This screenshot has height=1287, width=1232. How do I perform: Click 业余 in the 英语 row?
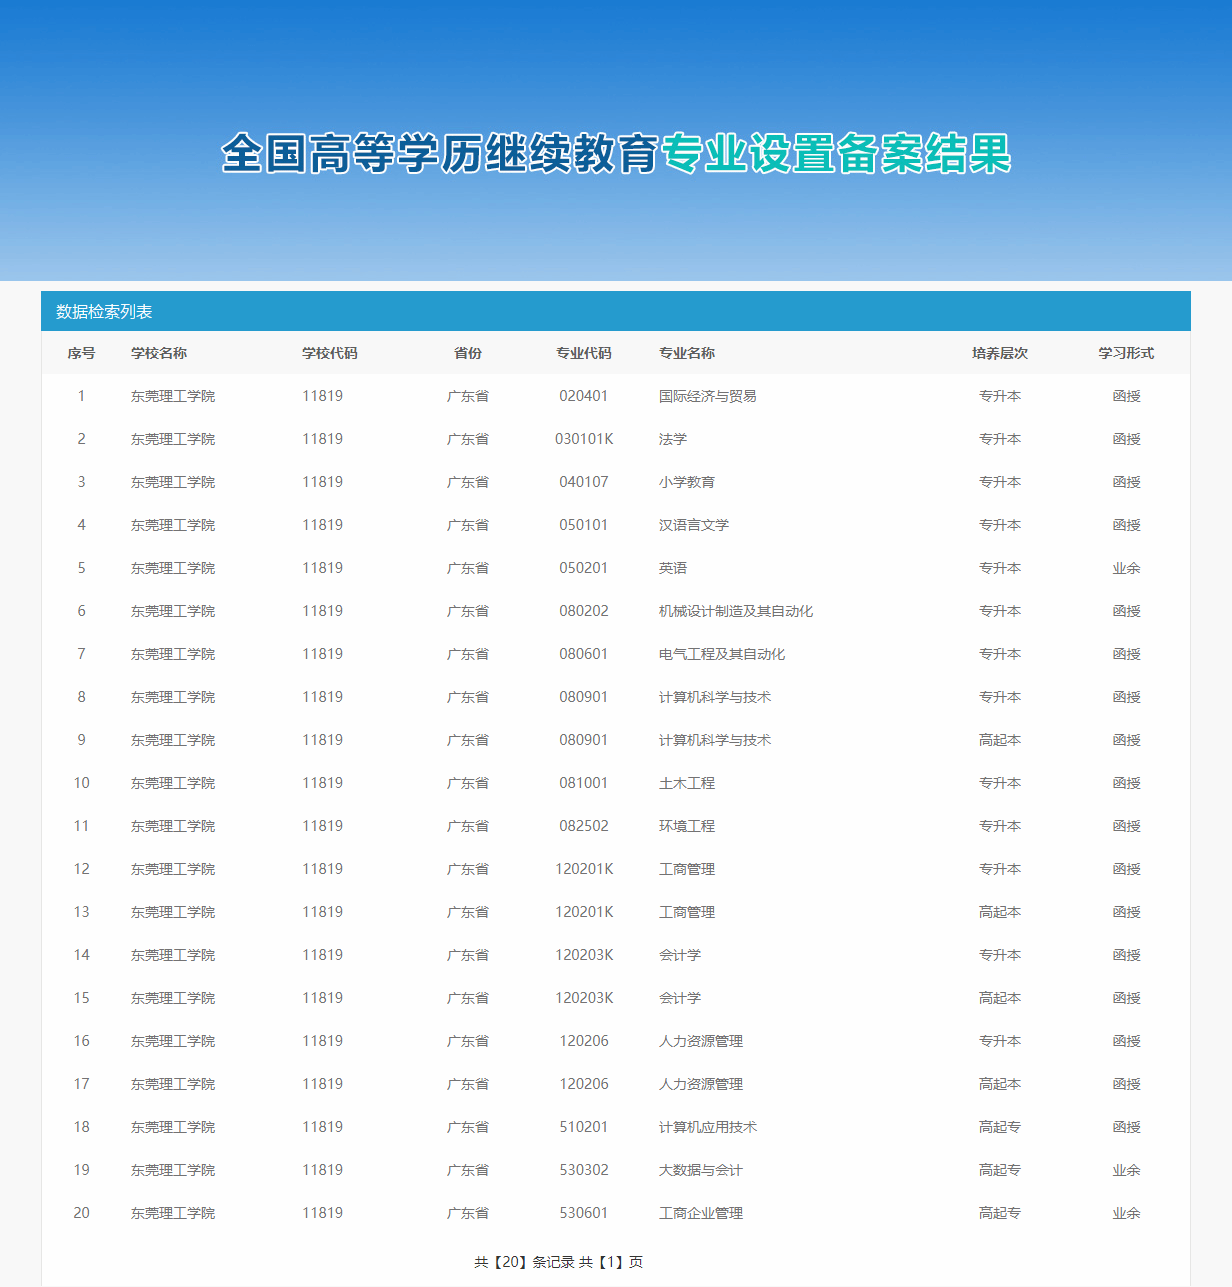tap(1127, 568)
